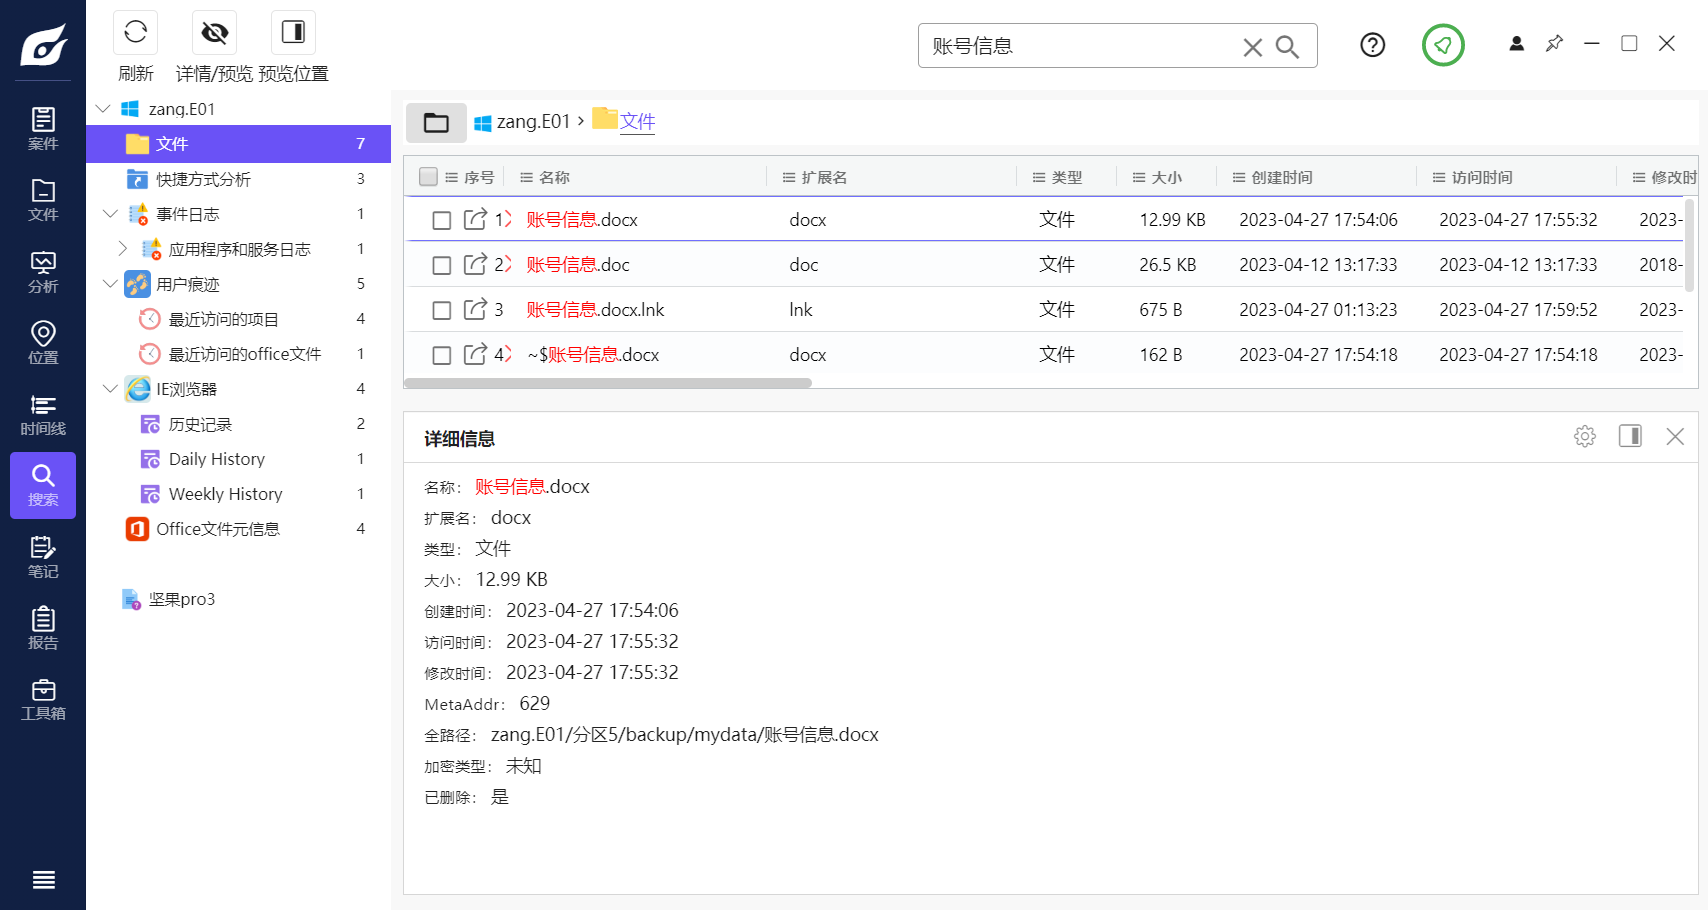Viewport: 1708px width, 910px height.
Task: Open the help question mark icon
Action: [x=1373, y=45]
